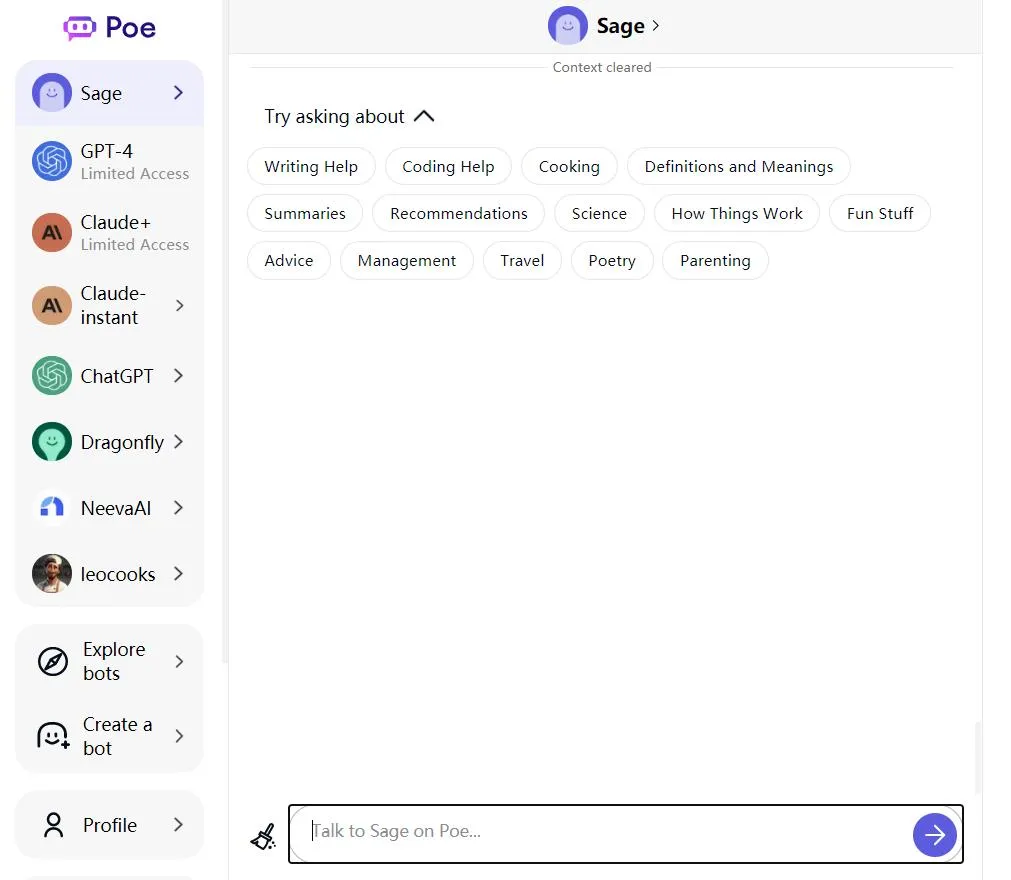
Task: Click the Poe logo icon
Action: [80, 27]
